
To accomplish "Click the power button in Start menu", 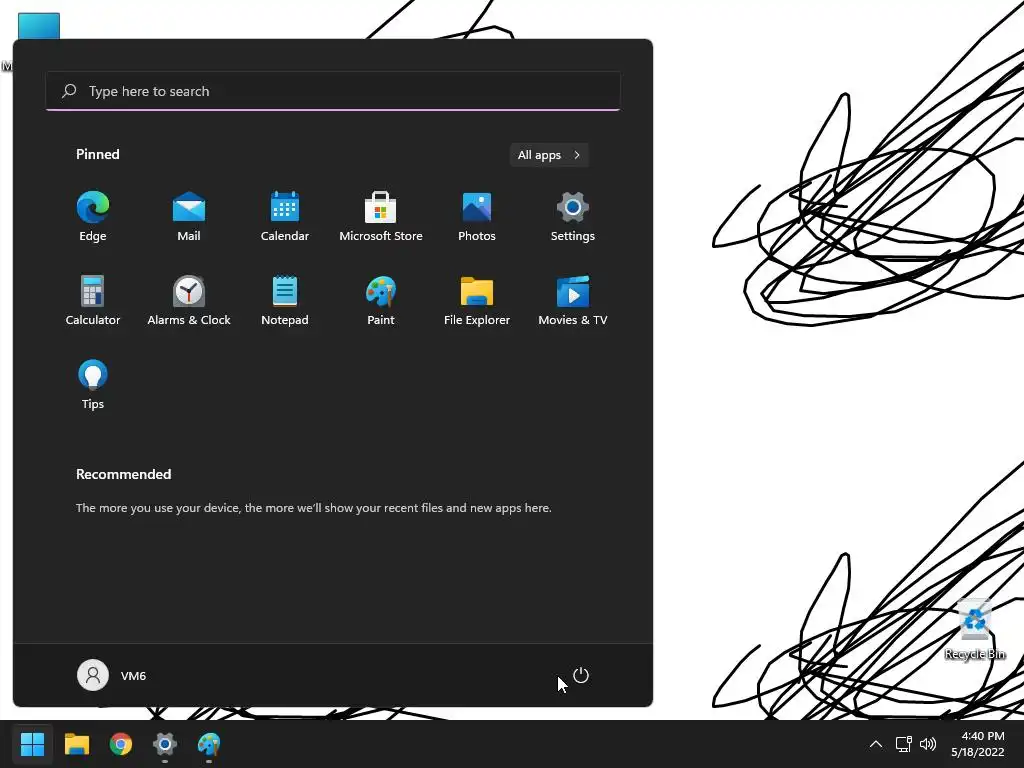I will 581,675.
